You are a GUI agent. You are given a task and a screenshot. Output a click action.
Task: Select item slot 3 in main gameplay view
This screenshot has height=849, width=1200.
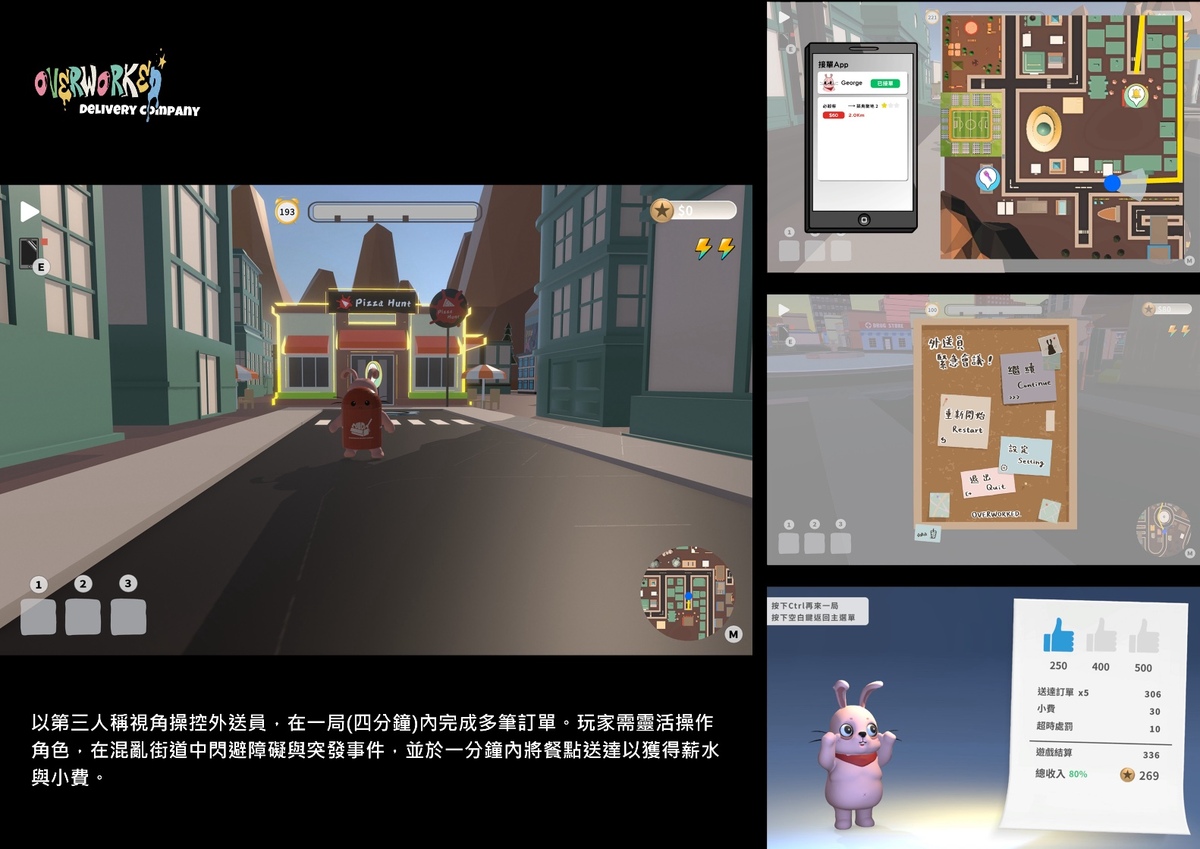coord(128,616)
